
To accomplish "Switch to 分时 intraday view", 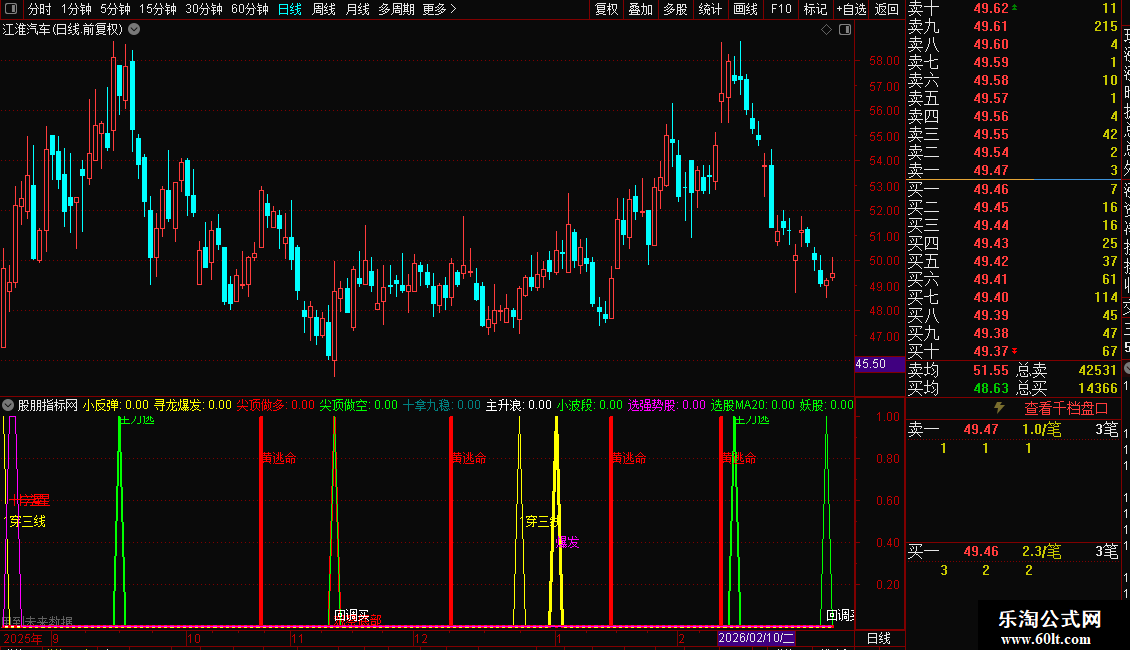I will click(x=40, y=9).
